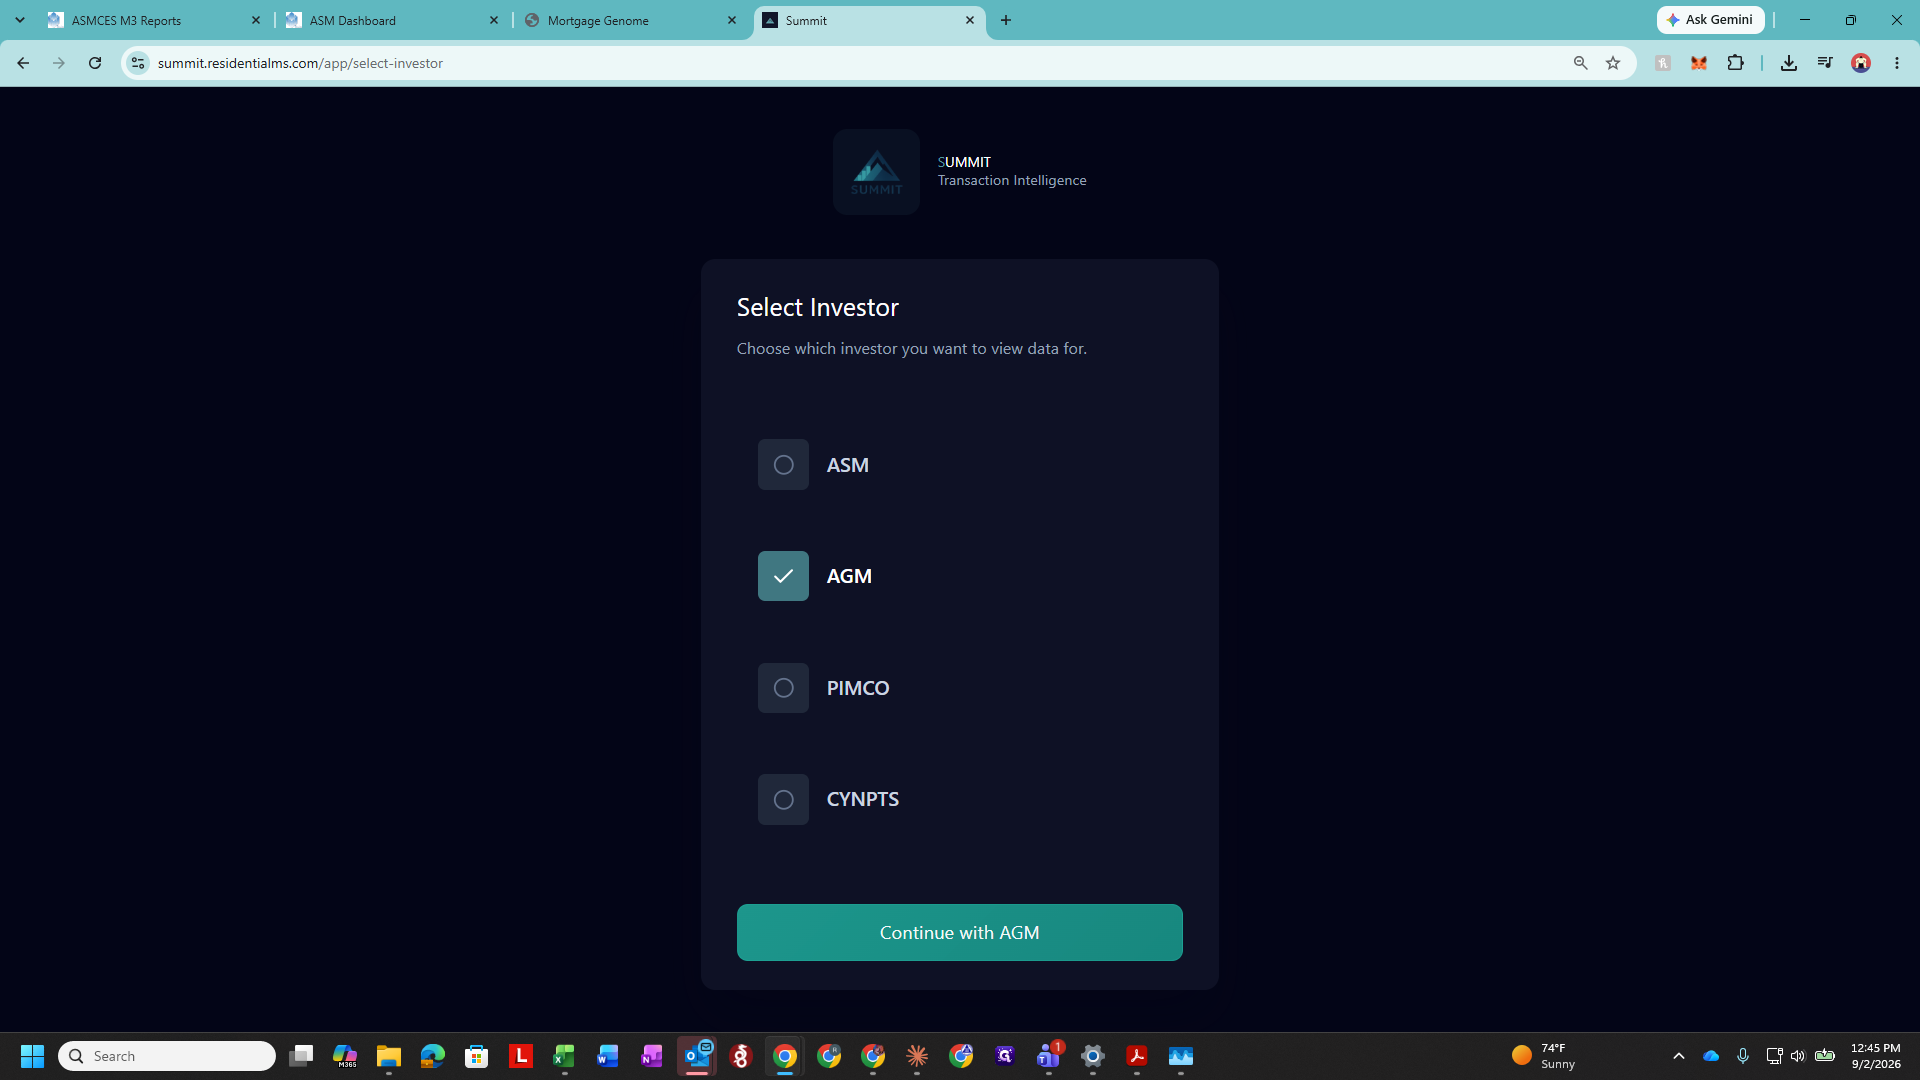Open the Honey extension icon
This screenshot has width=1920, height=1080.
[1663, 63]
